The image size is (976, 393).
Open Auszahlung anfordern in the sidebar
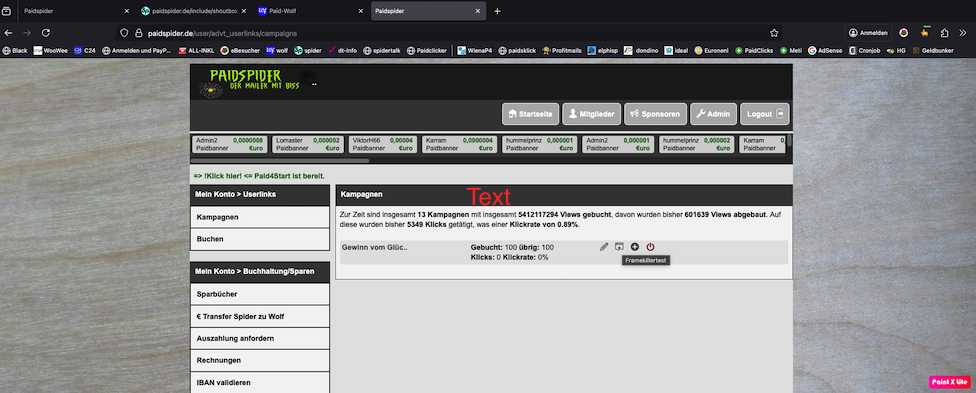260,338
